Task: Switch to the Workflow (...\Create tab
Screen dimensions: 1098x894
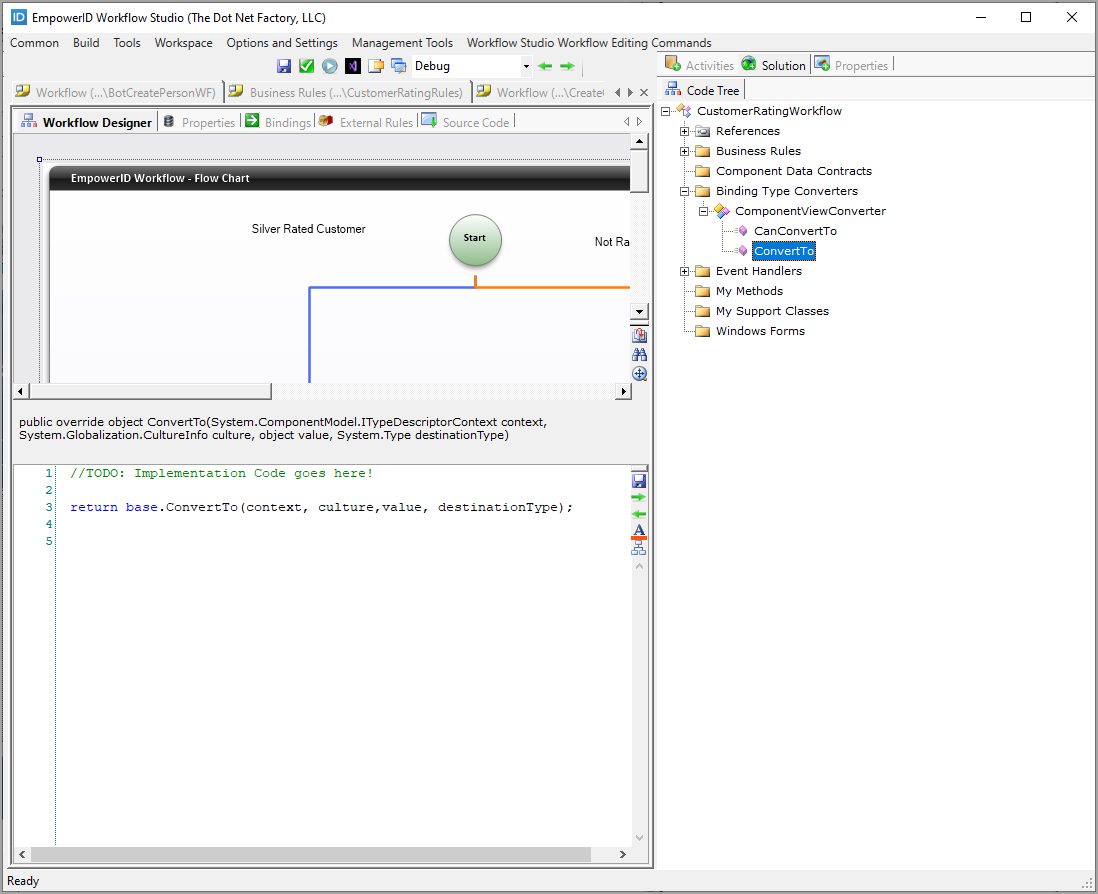Action: pyautogui.click(x=541, y=92)
